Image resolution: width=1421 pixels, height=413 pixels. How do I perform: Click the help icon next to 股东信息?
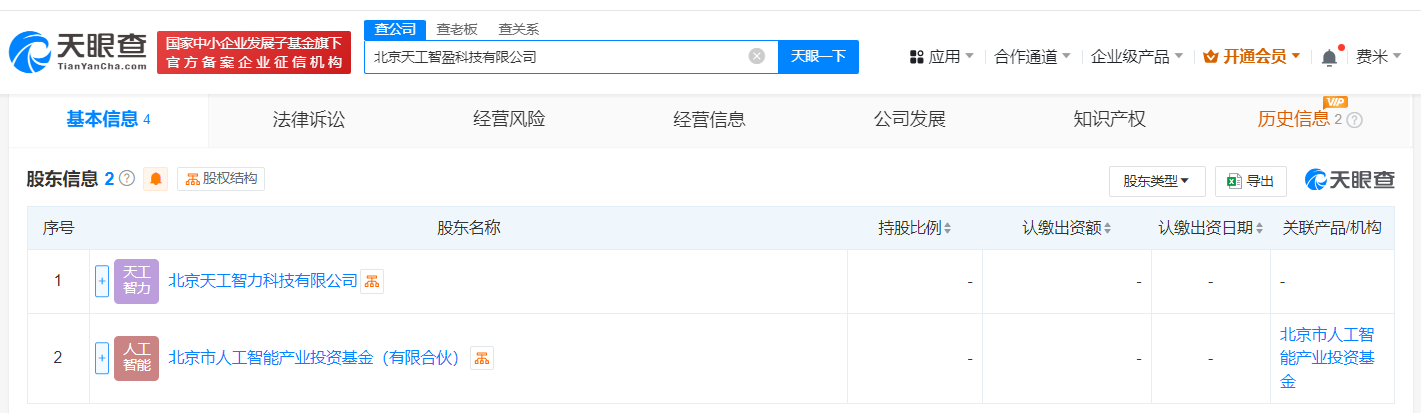127,179
